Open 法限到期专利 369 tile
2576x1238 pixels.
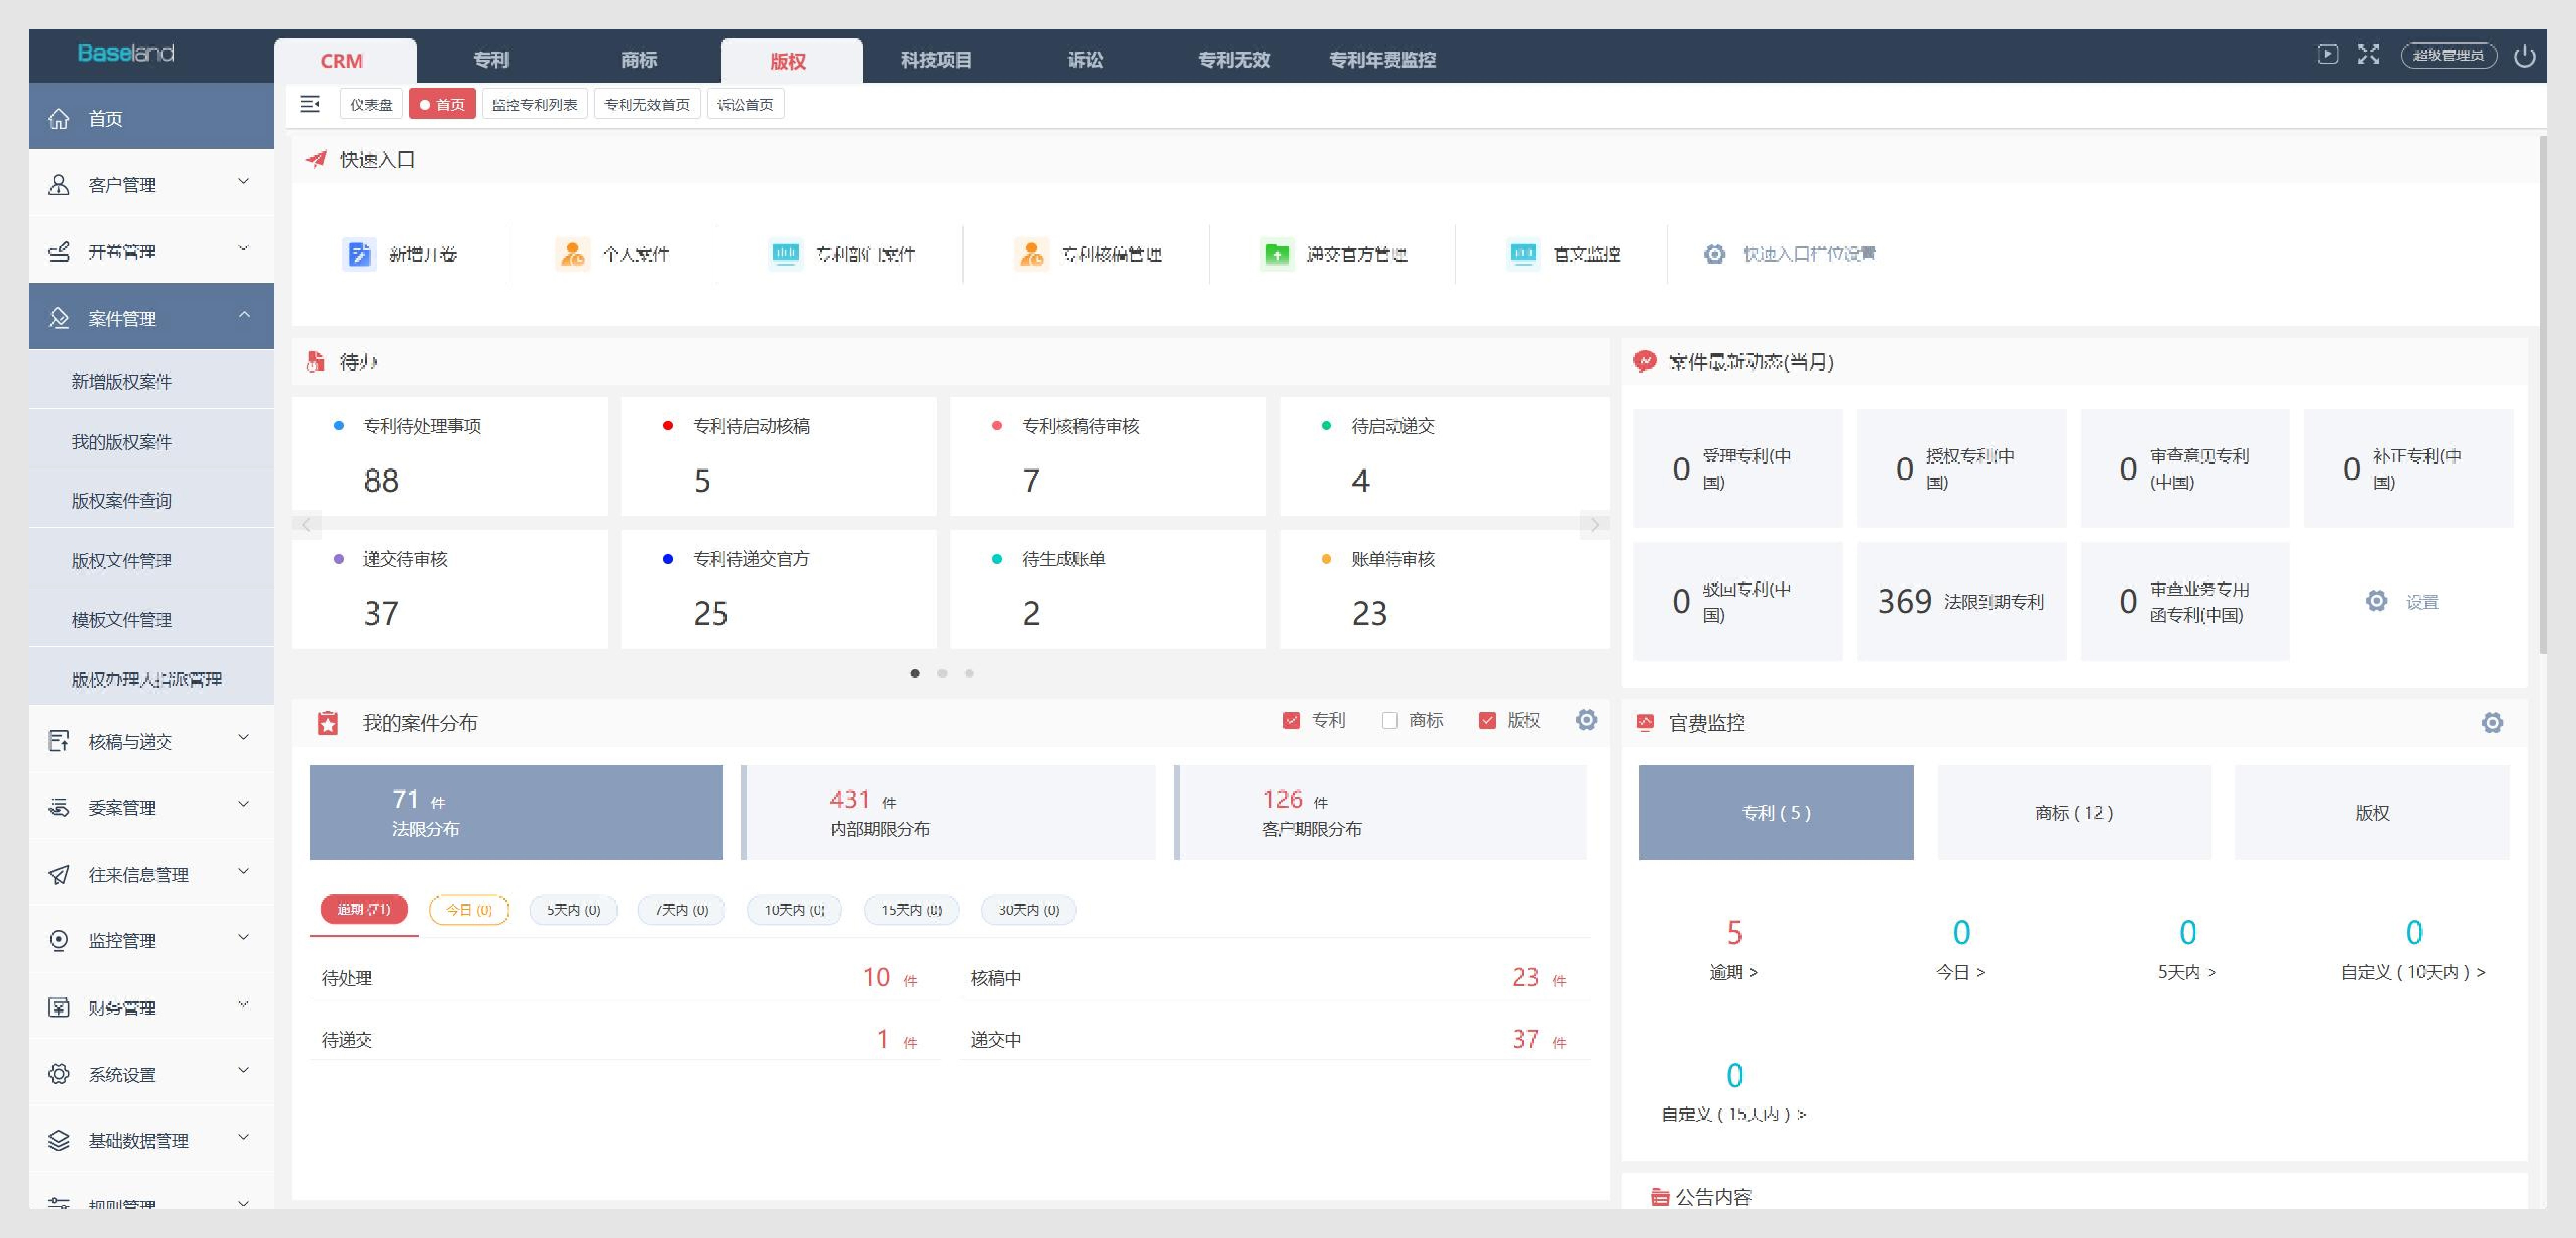point(1961,601)
